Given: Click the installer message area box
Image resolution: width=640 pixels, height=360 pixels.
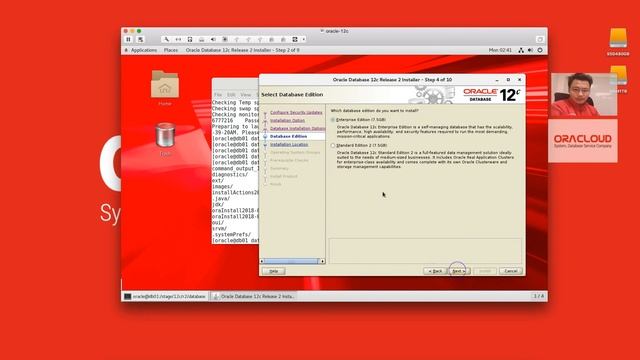Looking at the screenshot, I should 425,251.
